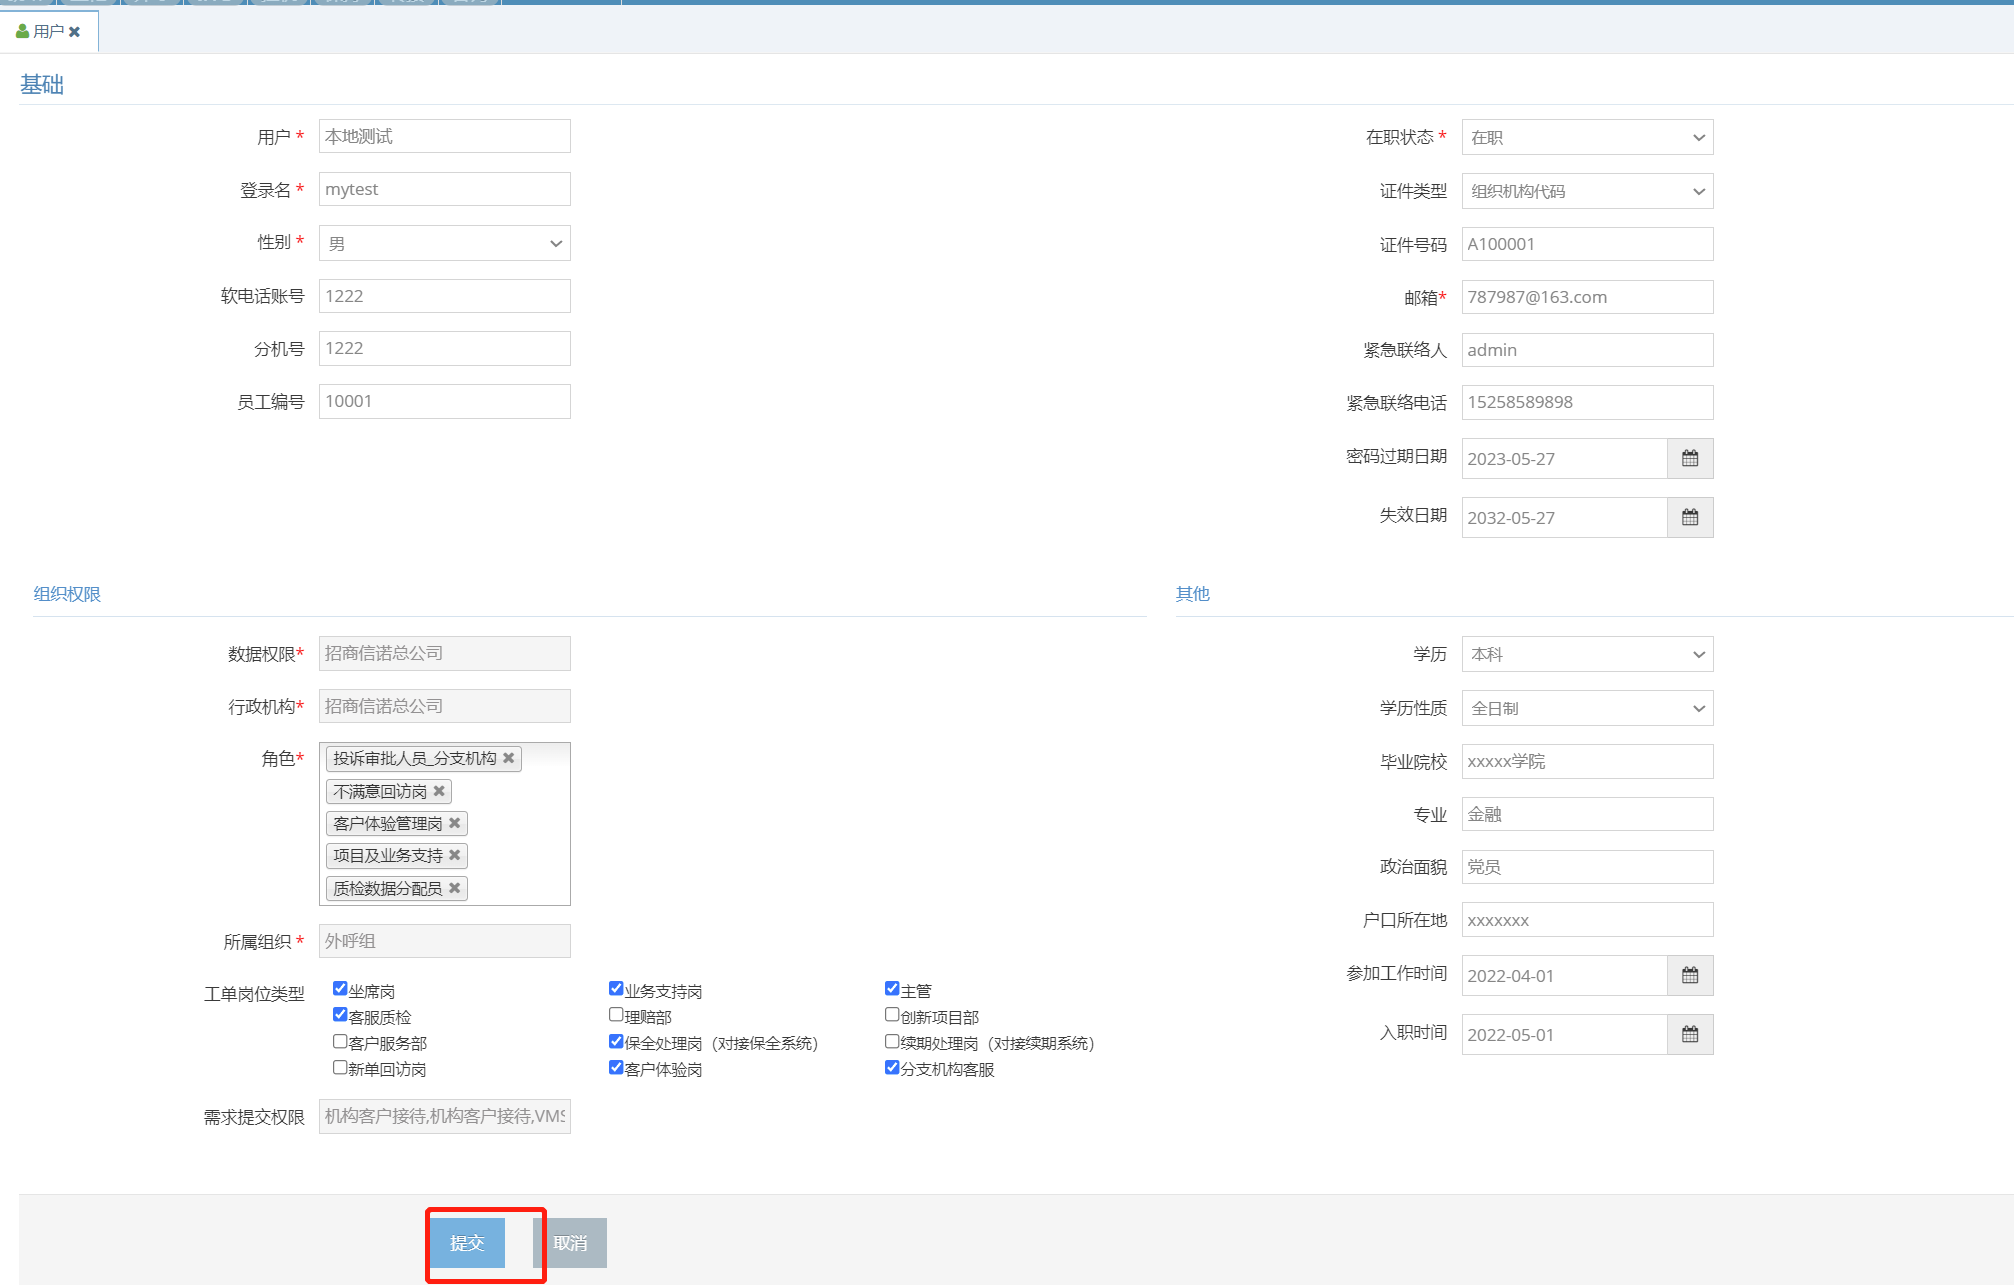Image resolution: width=2014 pixels, height=1285 pixels.
Task: Open calendar for 密码过期日期
Action: click(1690, 458)
